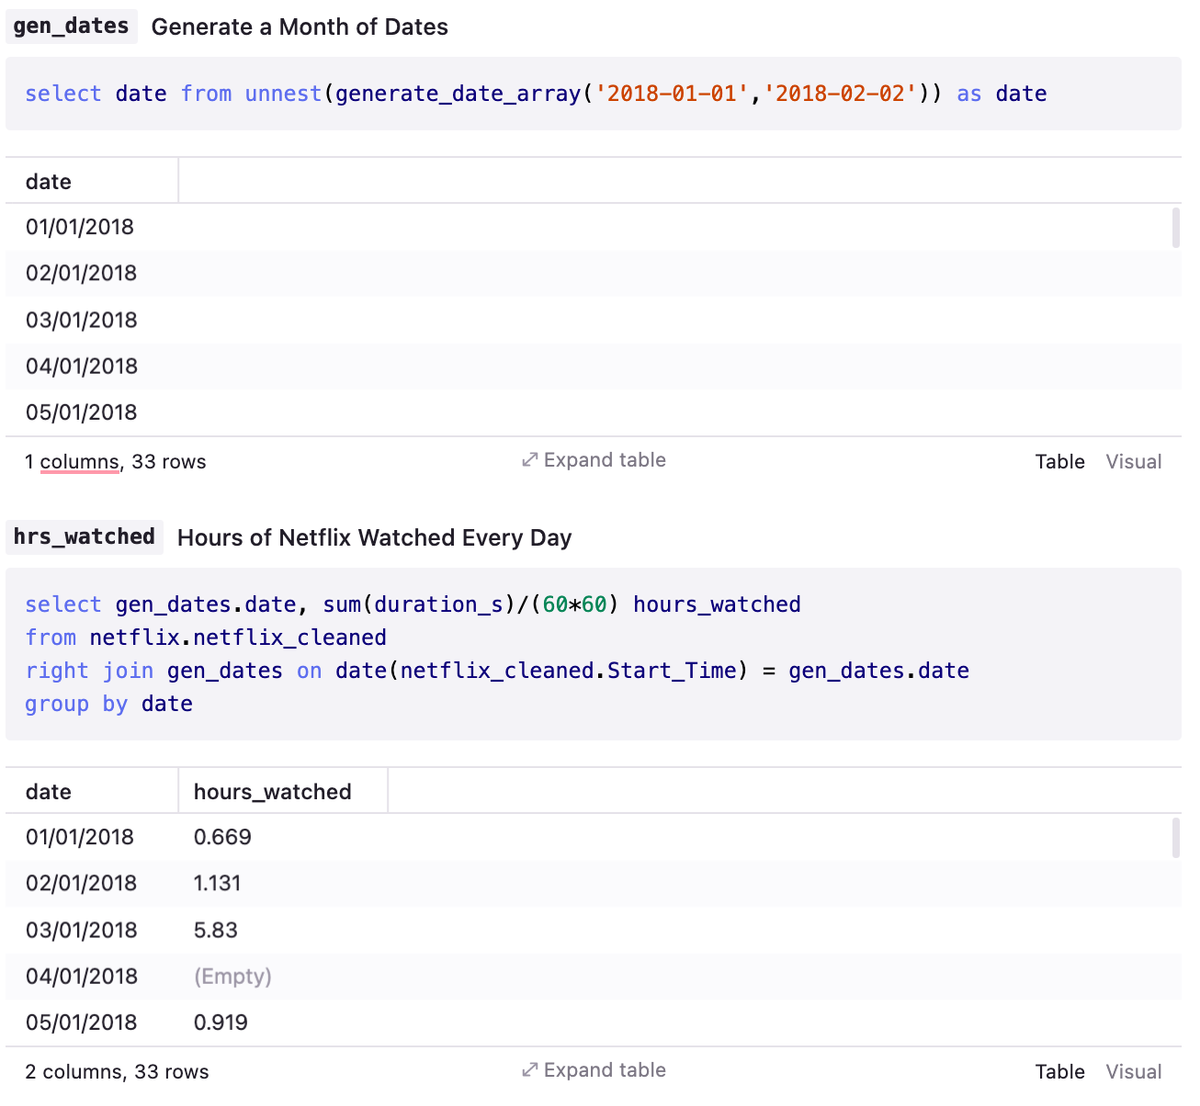Click 'Hours of Netflix Watched Every Day' title
The width and height of the screenshot is (1200, 1106).
374,538
